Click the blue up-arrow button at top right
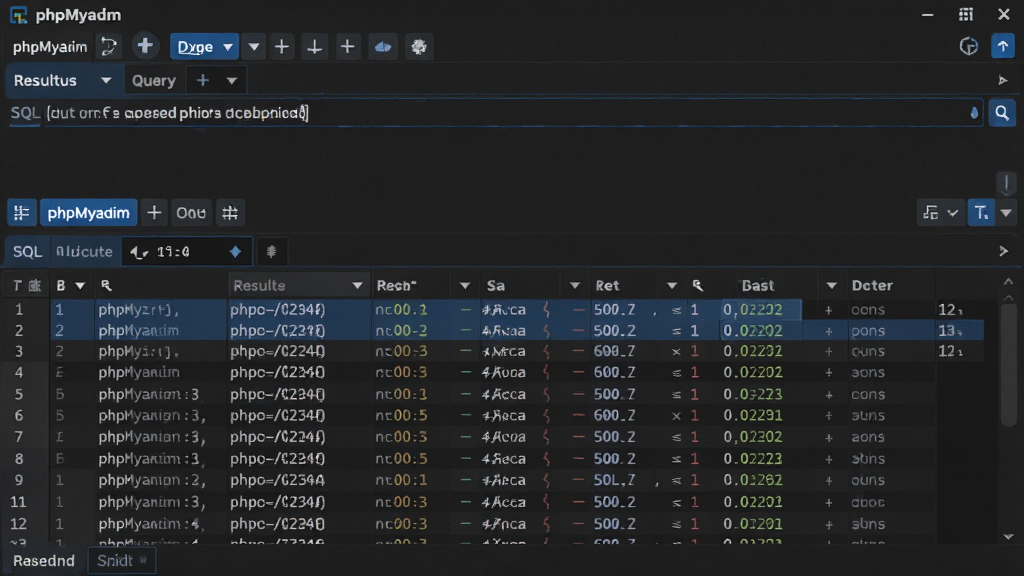The width and height of the screenshot is (1024, 576). click(x=1002, y=46)
